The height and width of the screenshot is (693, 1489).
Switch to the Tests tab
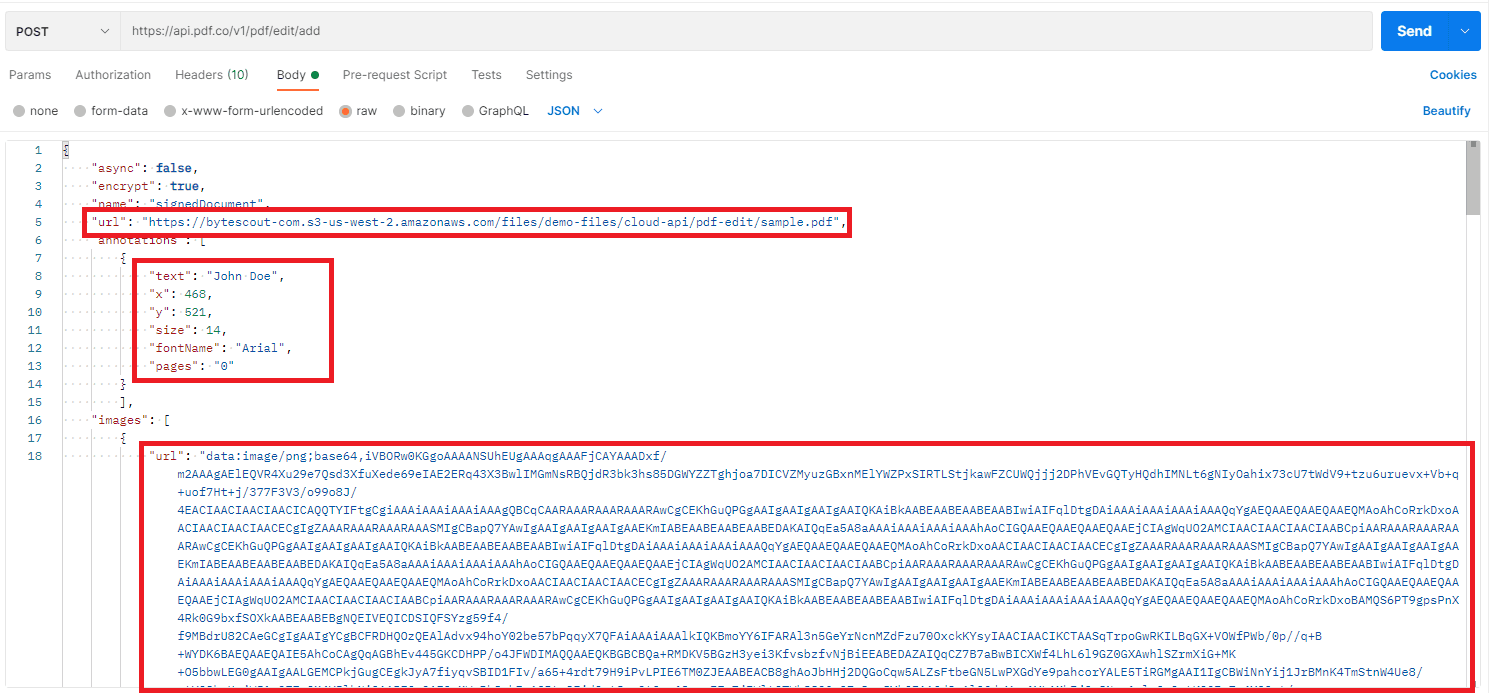pos(486,75)
